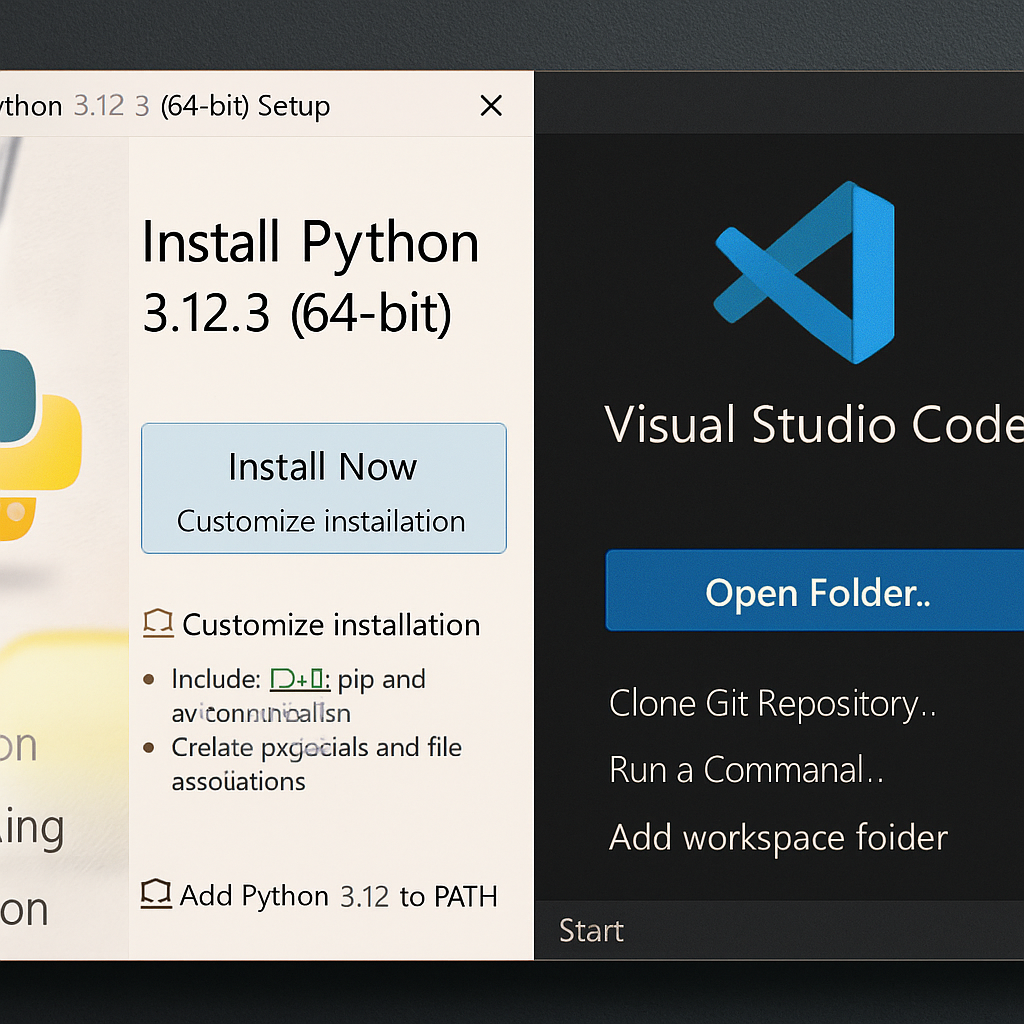Viewport: 1024px width, 1024px height.
Task: Click Customize installation text inside Install Now box
Action: click(x=321, y=522)
